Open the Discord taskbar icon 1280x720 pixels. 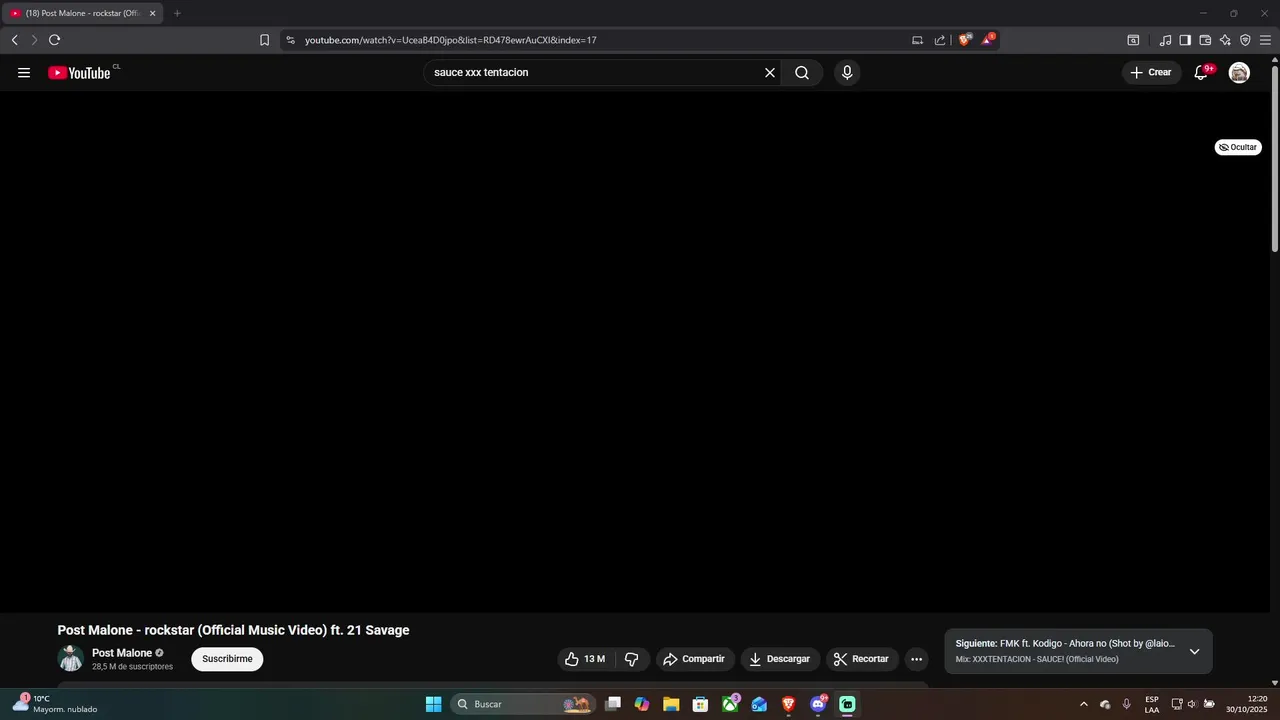pos(819,704)
